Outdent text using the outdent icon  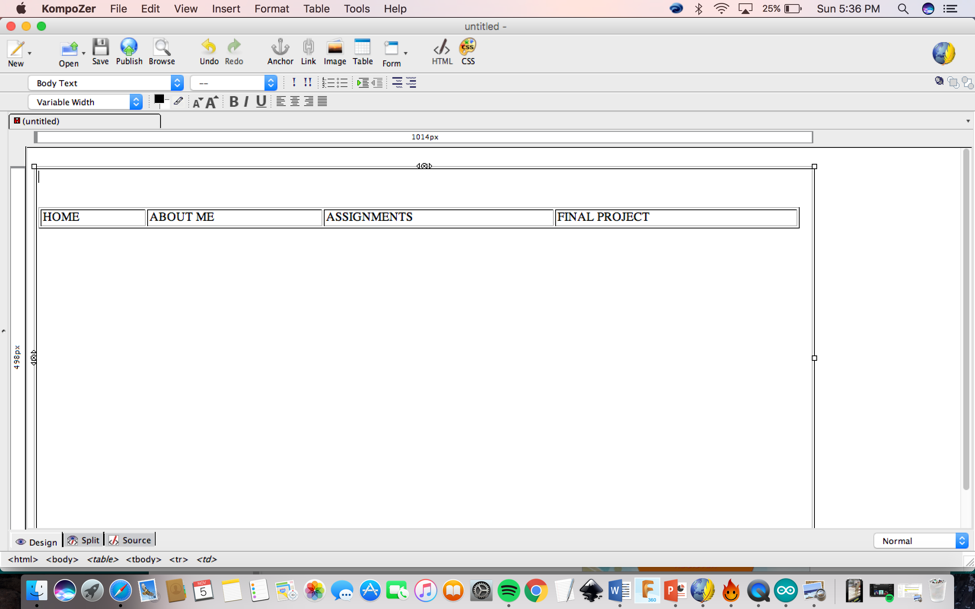click(376, 83)
